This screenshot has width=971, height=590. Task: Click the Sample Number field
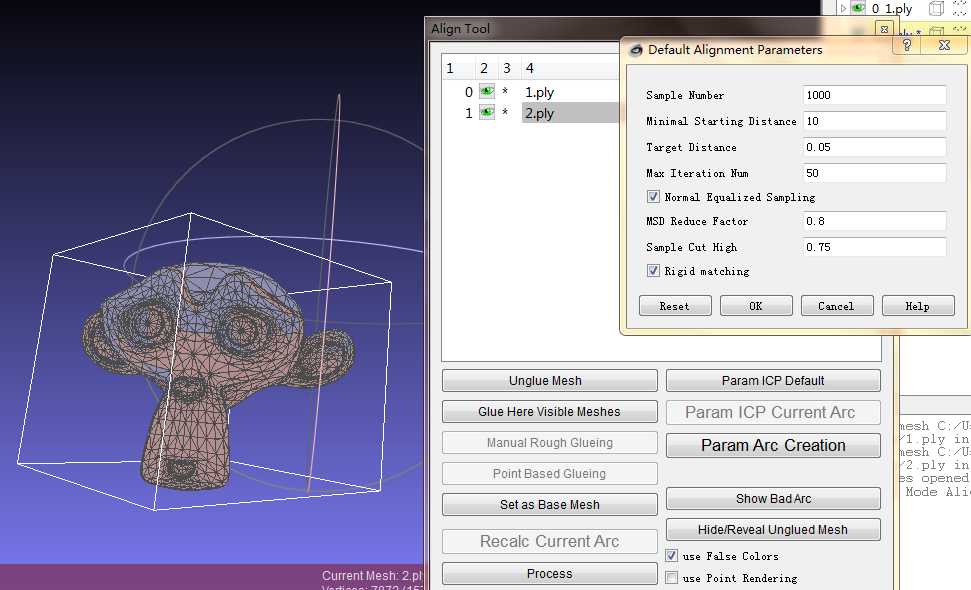pos(874,95)
